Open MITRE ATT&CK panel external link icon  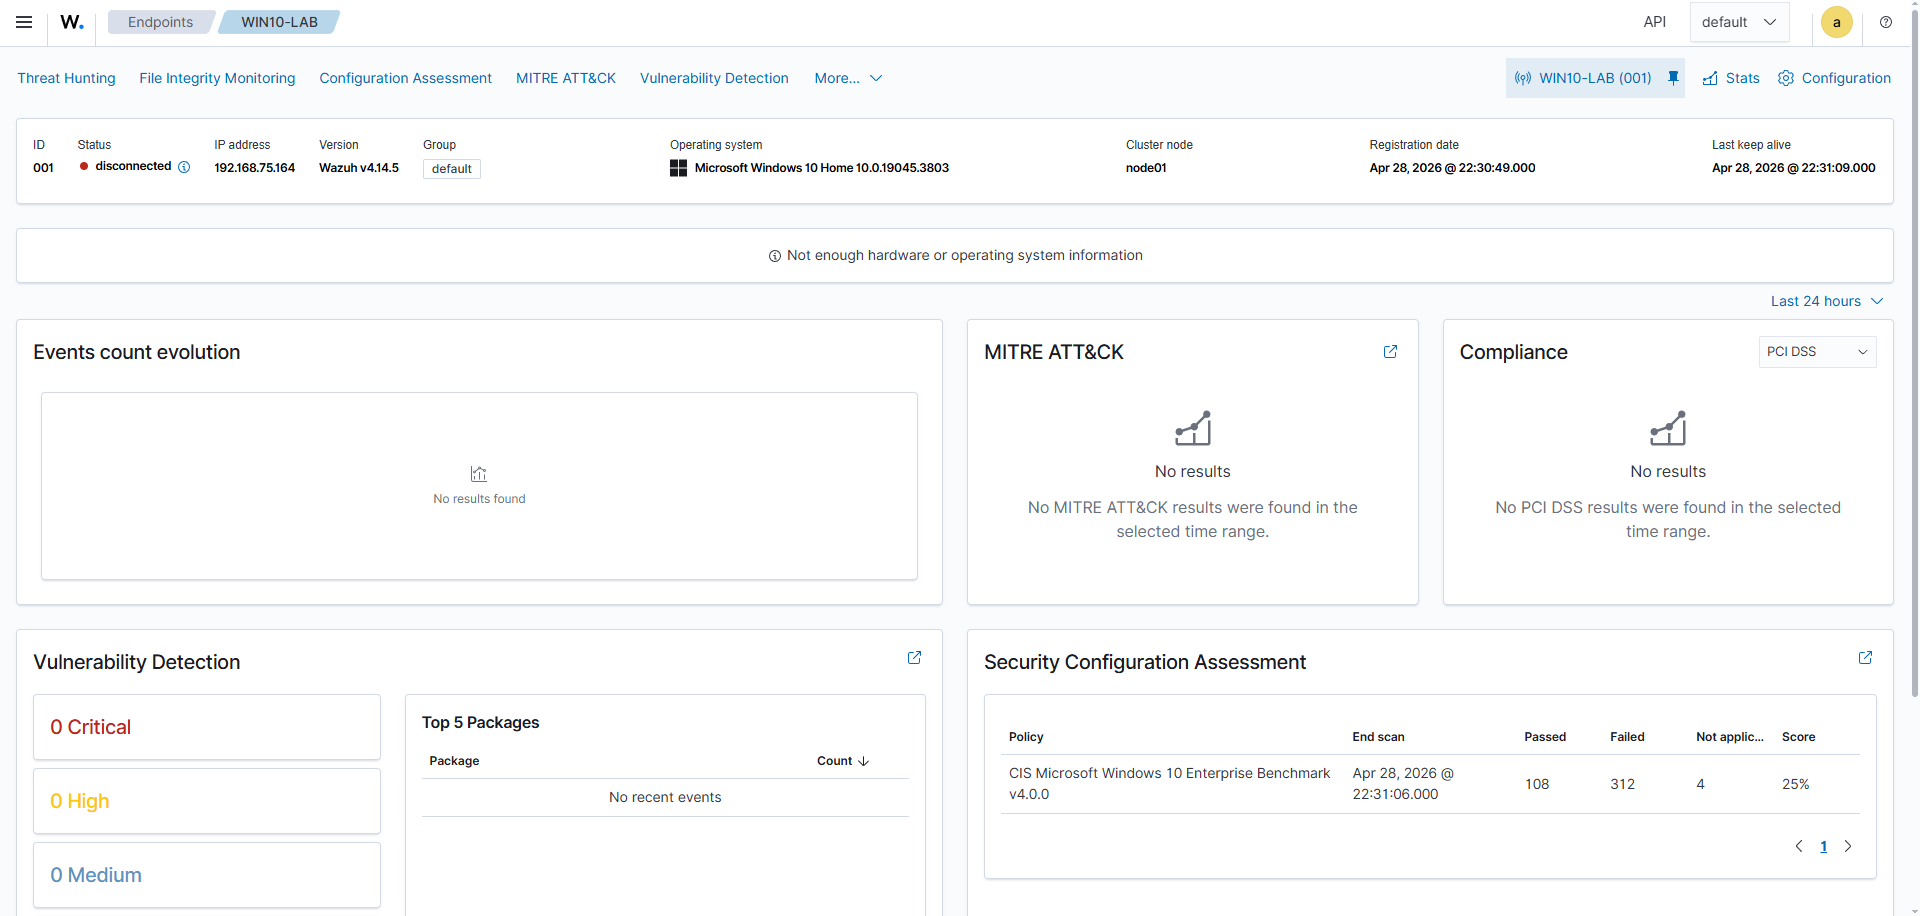coord(1390,352)
